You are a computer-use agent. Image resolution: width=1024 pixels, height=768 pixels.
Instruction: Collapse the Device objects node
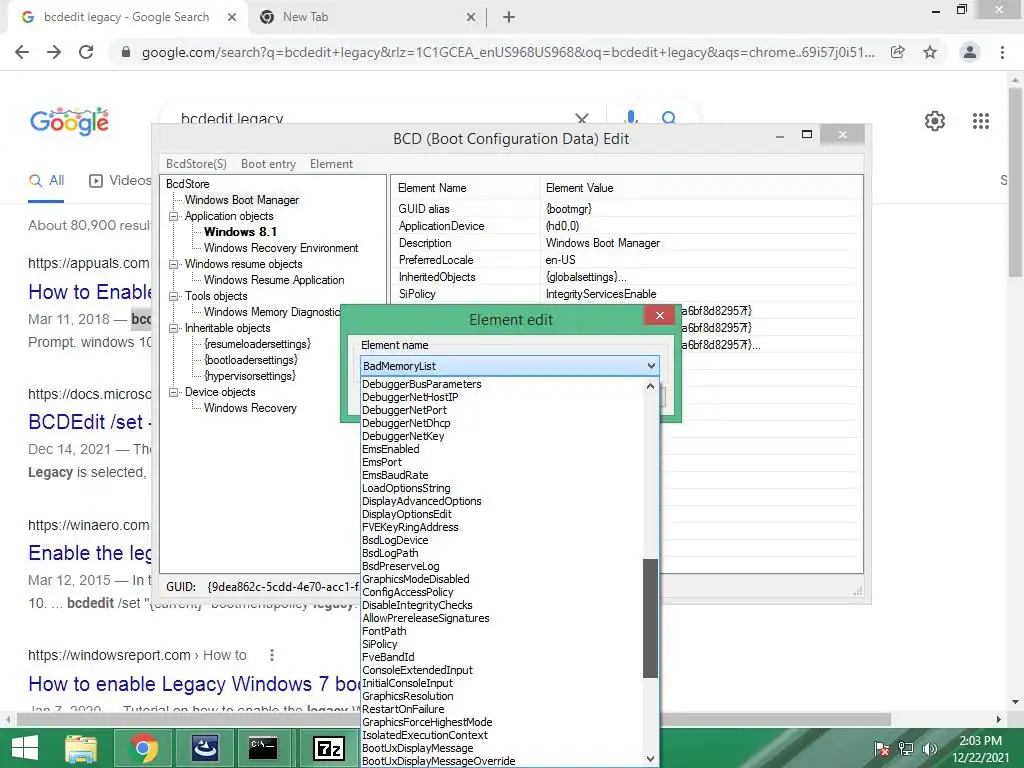click(x=174, y=392)
